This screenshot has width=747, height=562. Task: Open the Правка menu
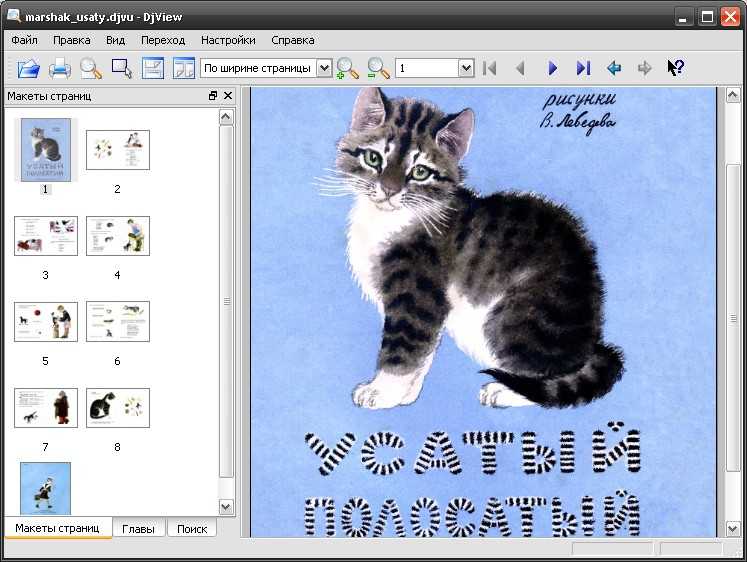(x=71, y=40)
